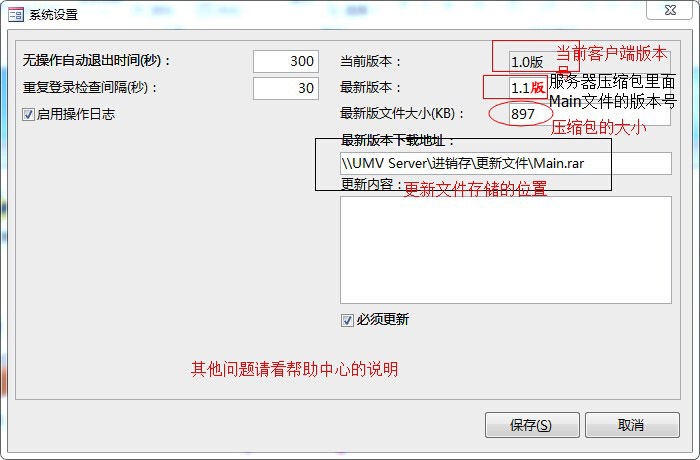The height and width of the screenshot is (460, 700).
Task: Select the 无操作自动退出时间 field showing 300
Action: pos(286,61)
